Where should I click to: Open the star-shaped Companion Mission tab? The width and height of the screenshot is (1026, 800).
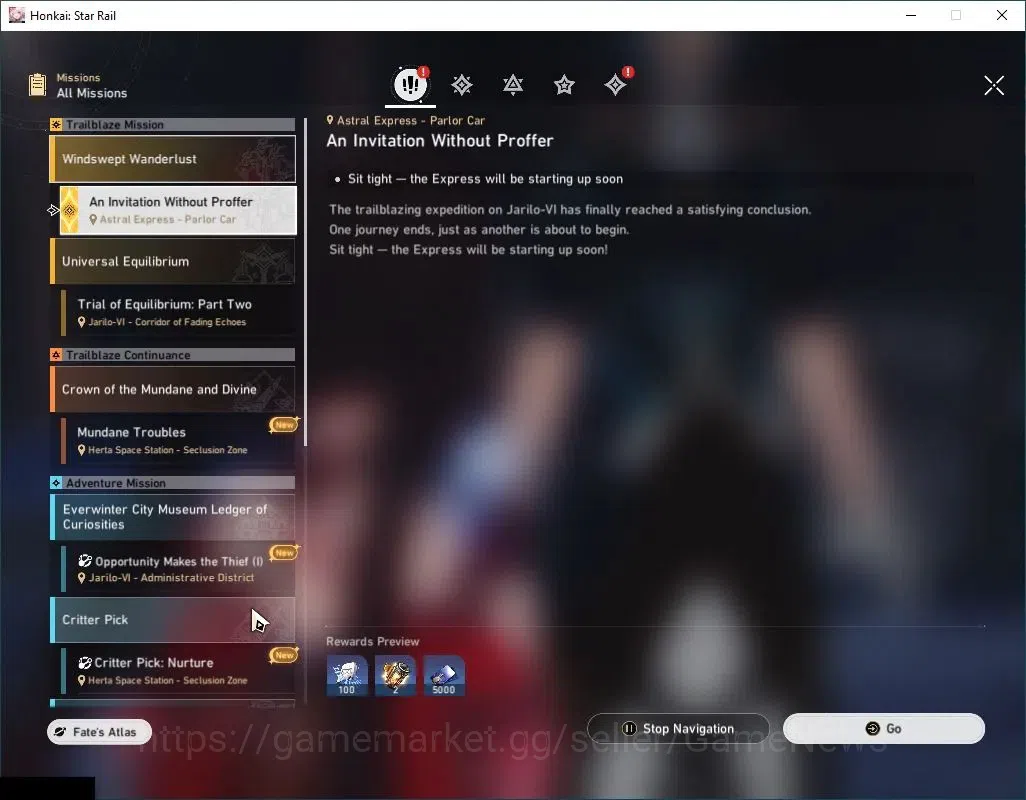(x=564, y=85)
